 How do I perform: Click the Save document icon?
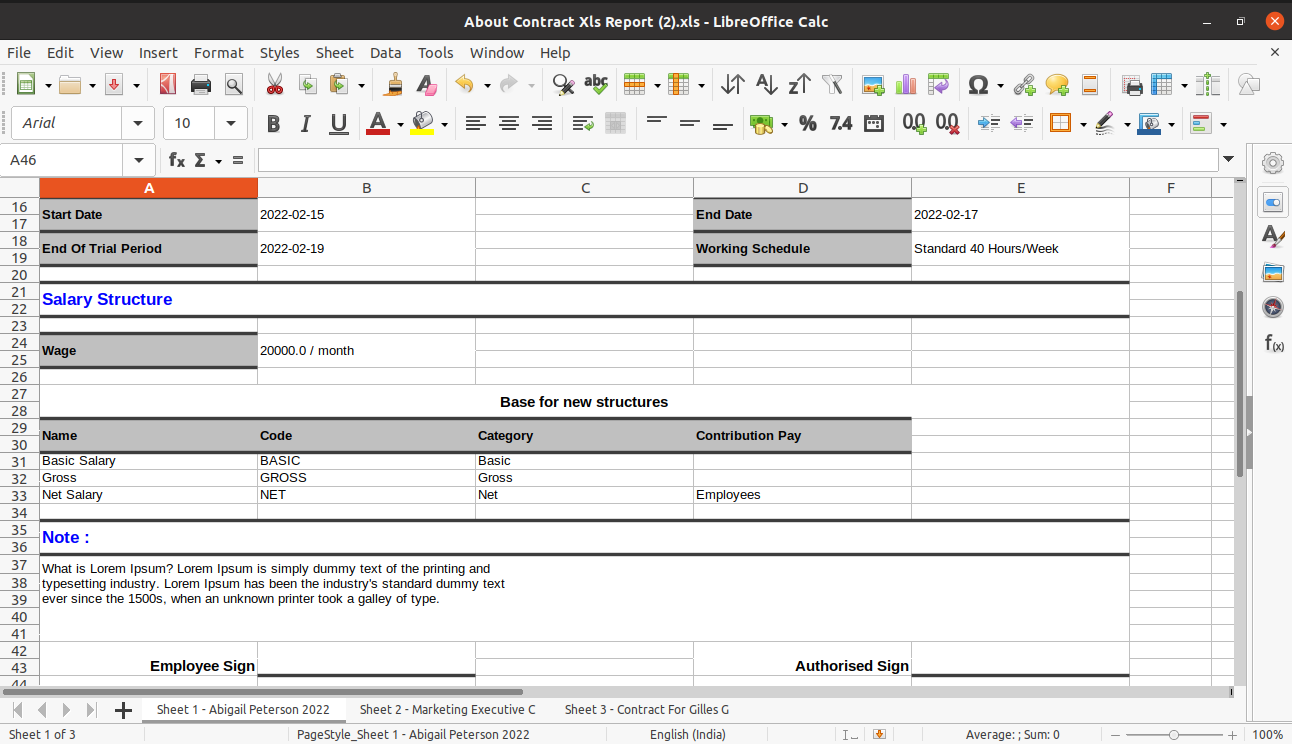(x=113, y=85)
